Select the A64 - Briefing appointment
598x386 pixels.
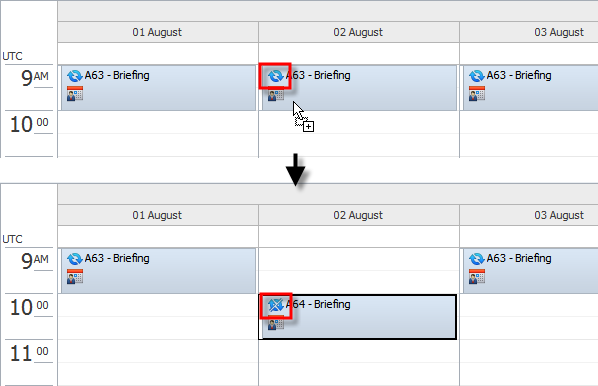(358, 317)
